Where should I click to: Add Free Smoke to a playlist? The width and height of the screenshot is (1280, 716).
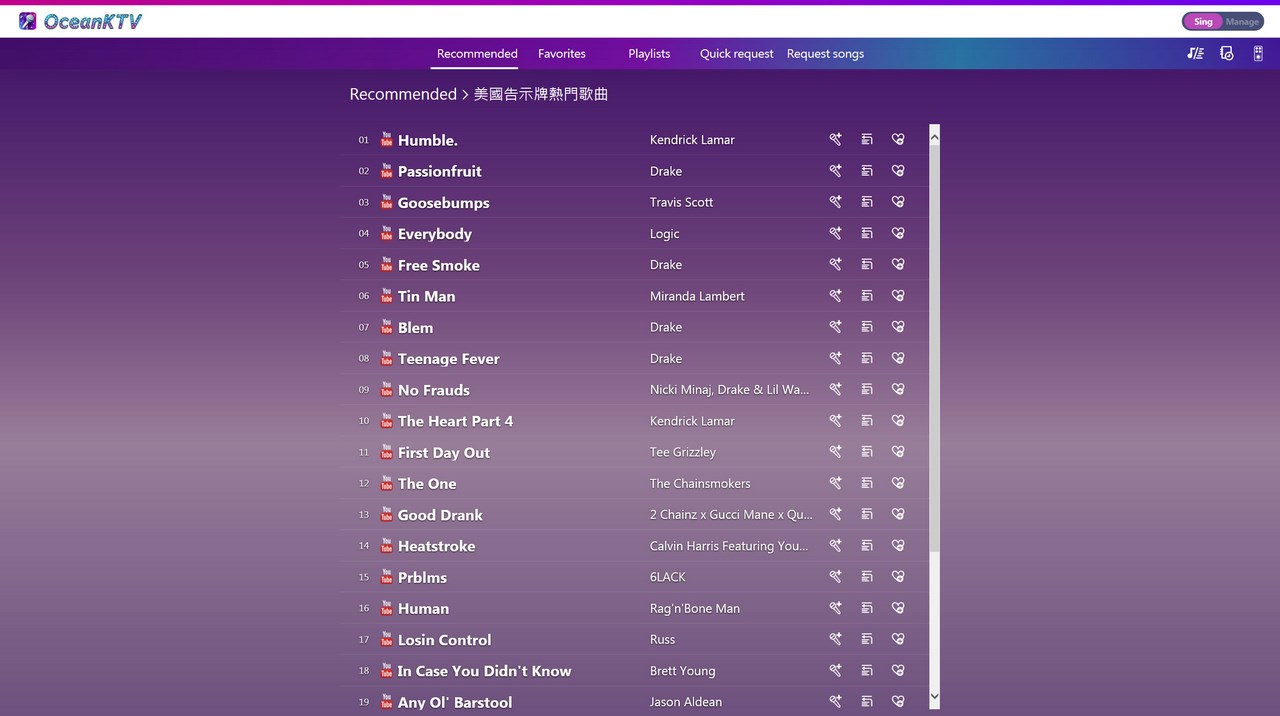[x=867, y=264]
